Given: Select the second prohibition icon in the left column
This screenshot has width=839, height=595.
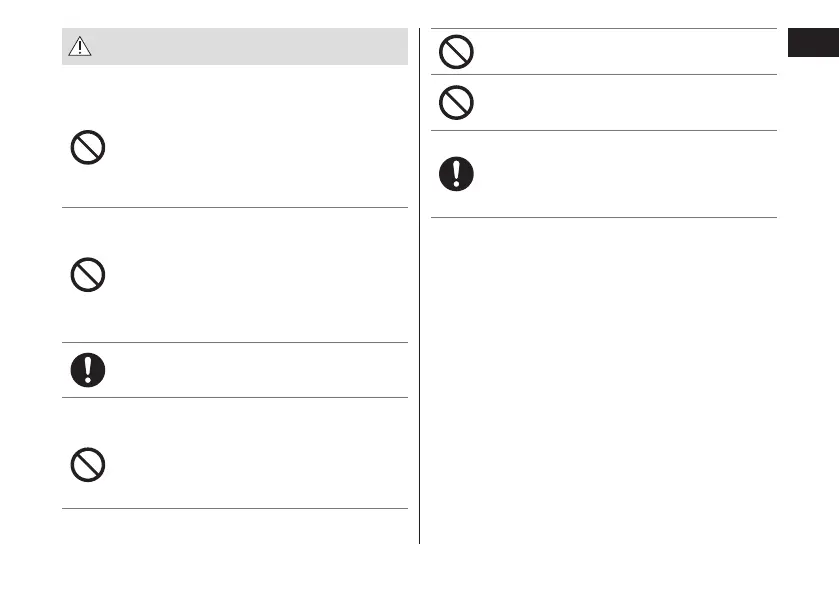Looking at the screenshot, I should click(87, 275).
